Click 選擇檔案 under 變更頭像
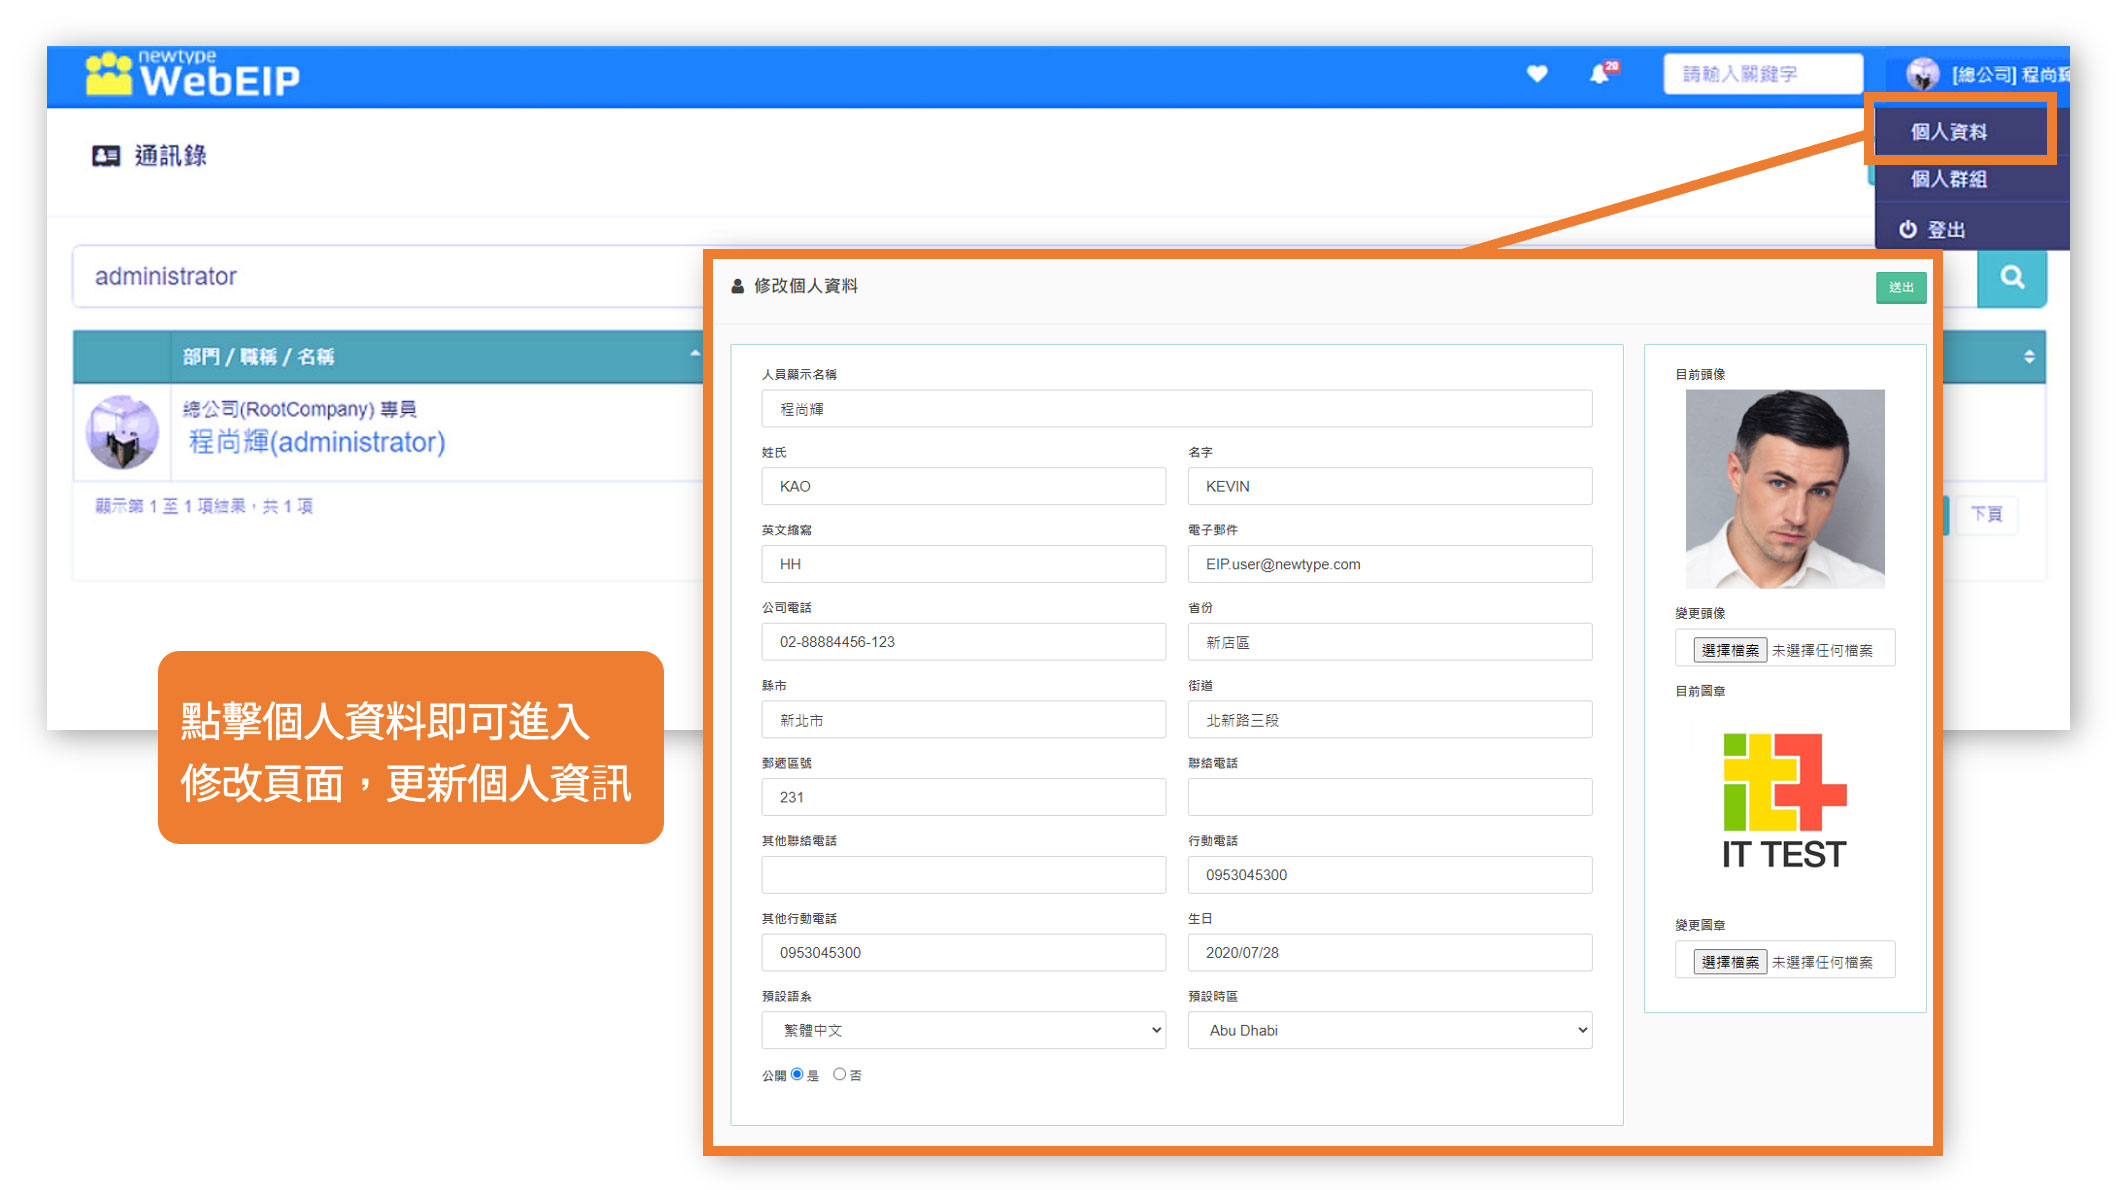Screen dimensions: 2120x1190 pos(1730,650)
